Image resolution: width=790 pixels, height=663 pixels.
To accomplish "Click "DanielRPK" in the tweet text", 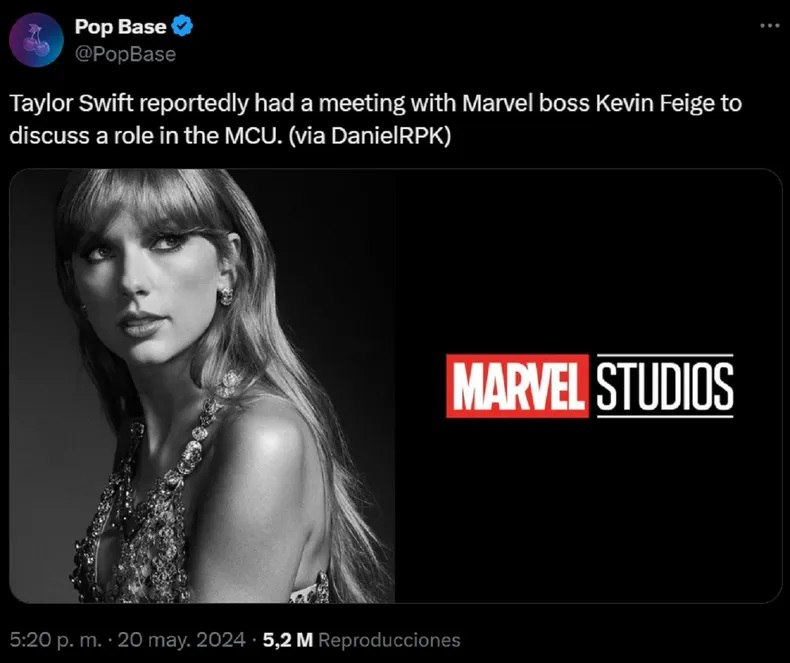I will click(x=392, y=135).
